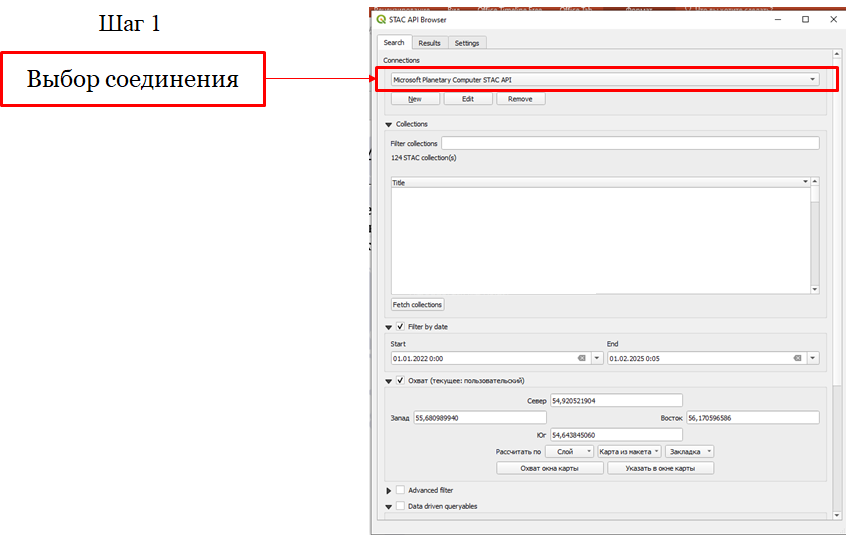Toggle the Filter by date checkbox
This screenshot has width=846, height=535.
tap(400, 326)
